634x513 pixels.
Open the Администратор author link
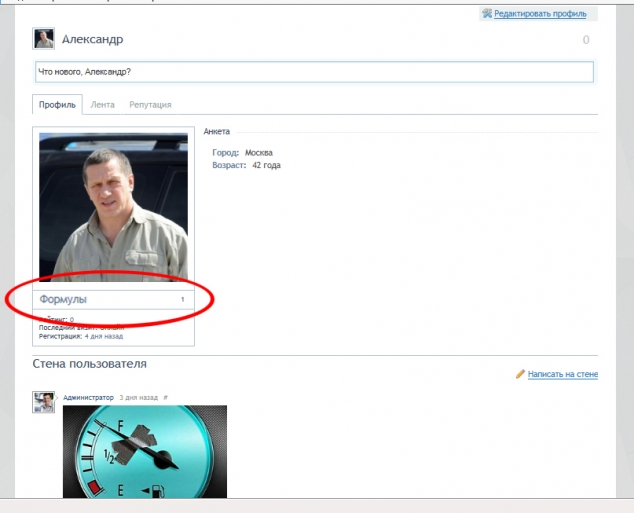[x=88, y=398]
